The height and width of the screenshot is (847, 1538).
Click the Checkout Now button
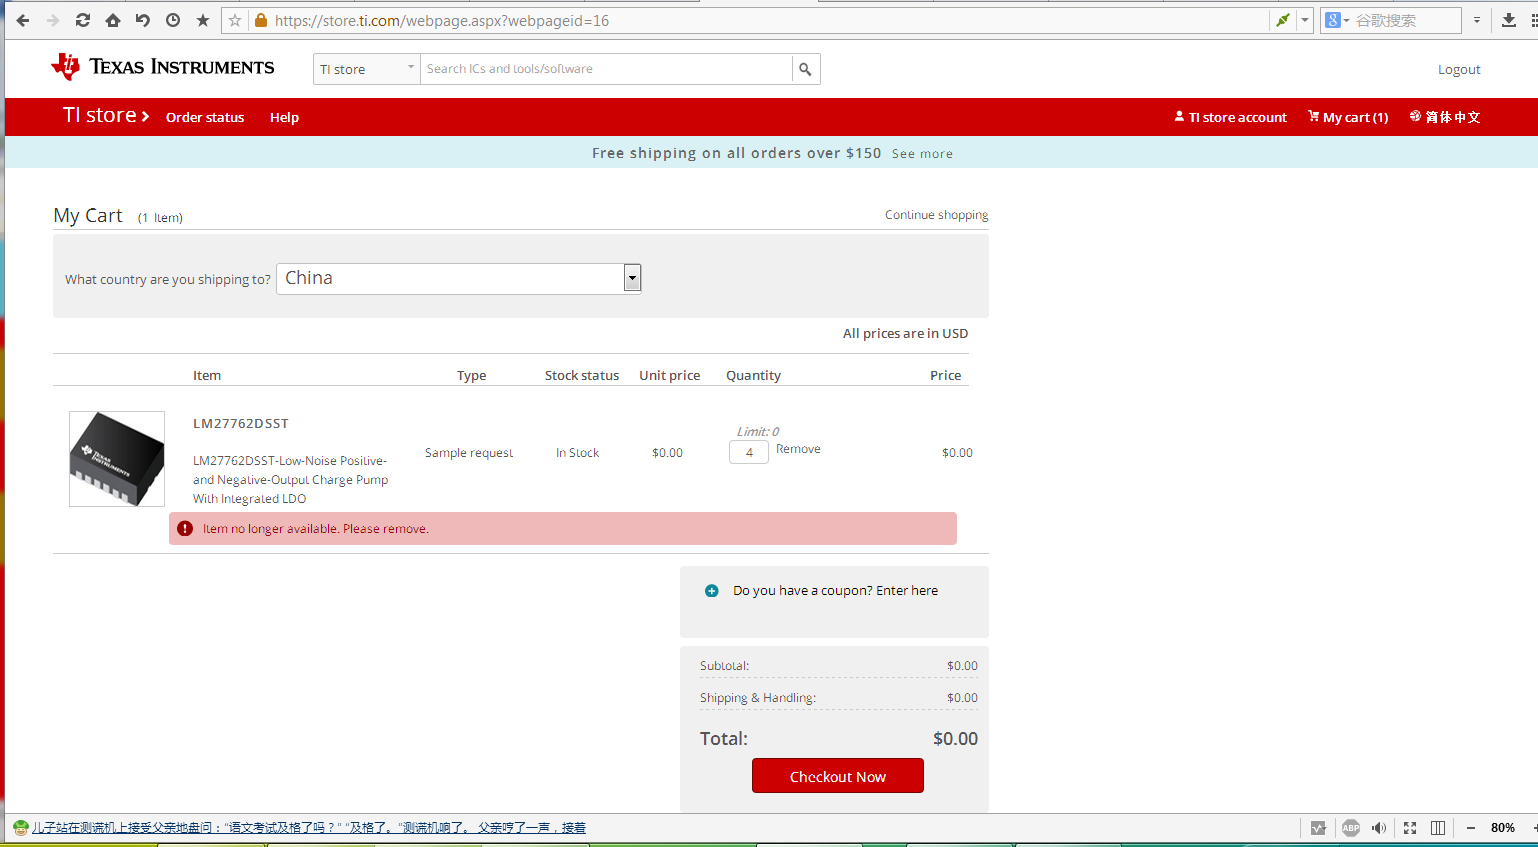(838, 776)
